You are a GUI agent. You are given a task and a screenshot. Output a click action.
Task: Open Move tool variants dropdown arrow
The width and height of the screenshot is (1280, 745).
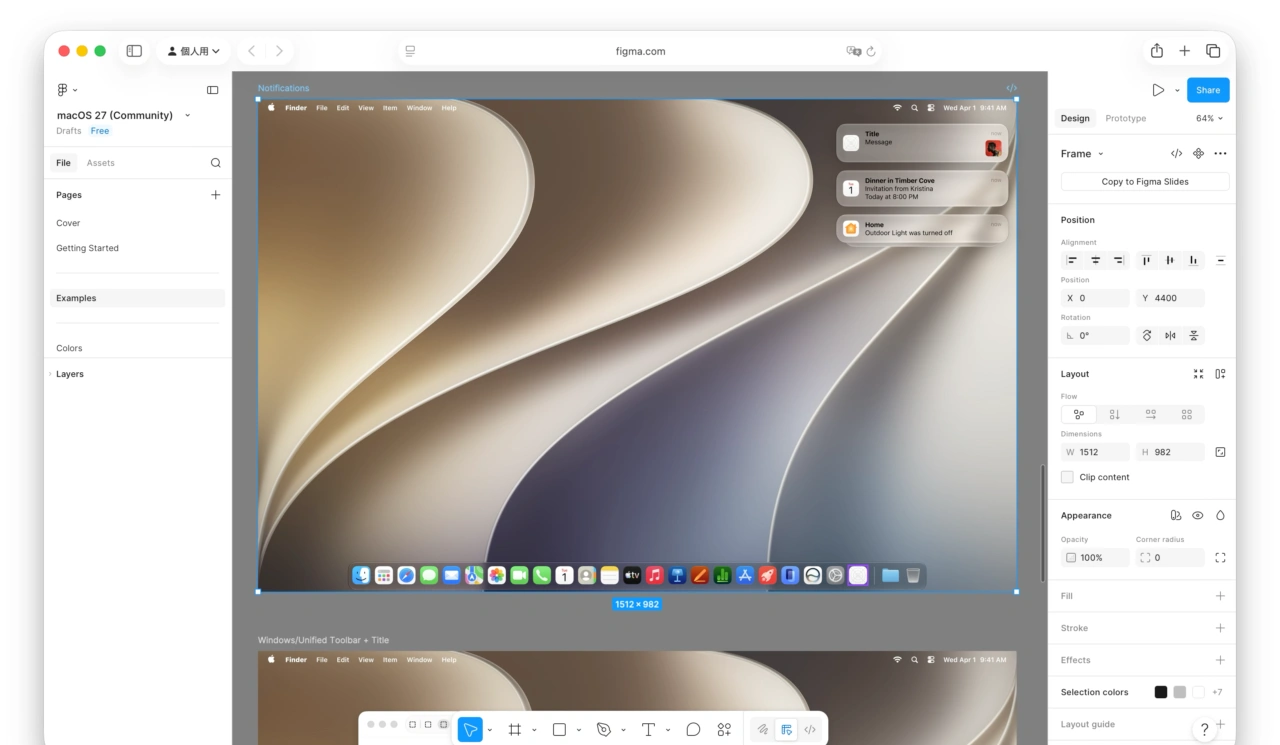click(489, 730)
